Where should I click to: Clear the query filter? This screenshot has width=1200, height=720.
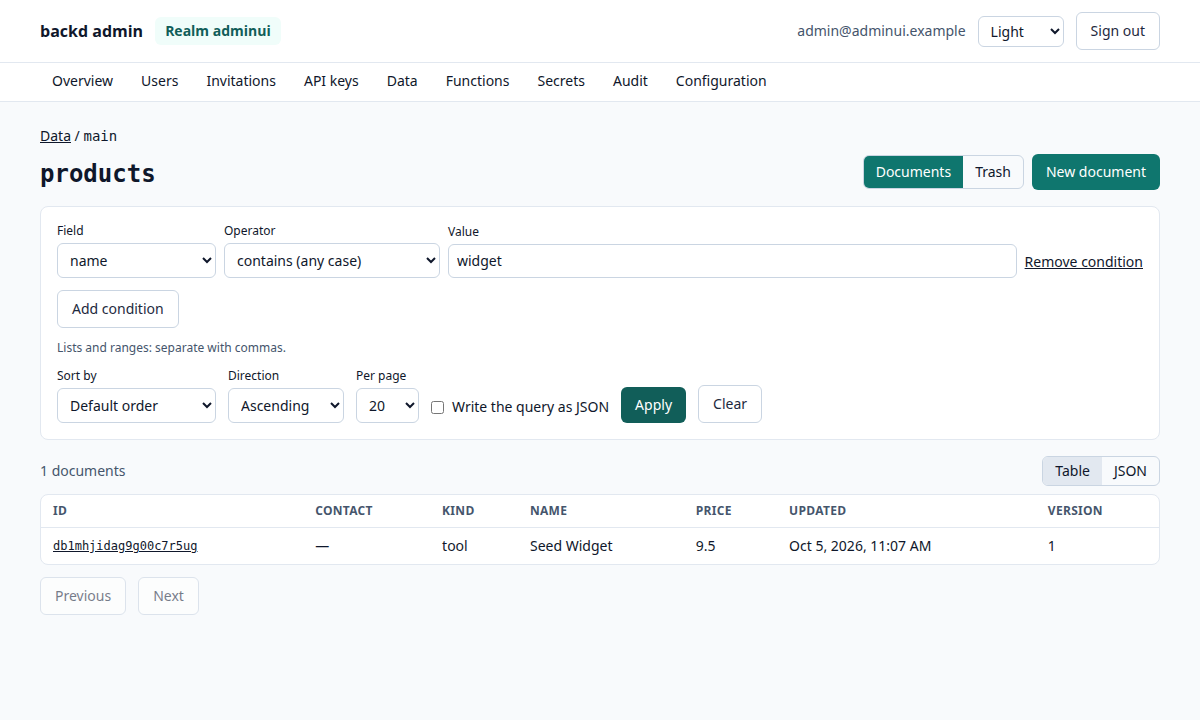click(x=730, y=404)
